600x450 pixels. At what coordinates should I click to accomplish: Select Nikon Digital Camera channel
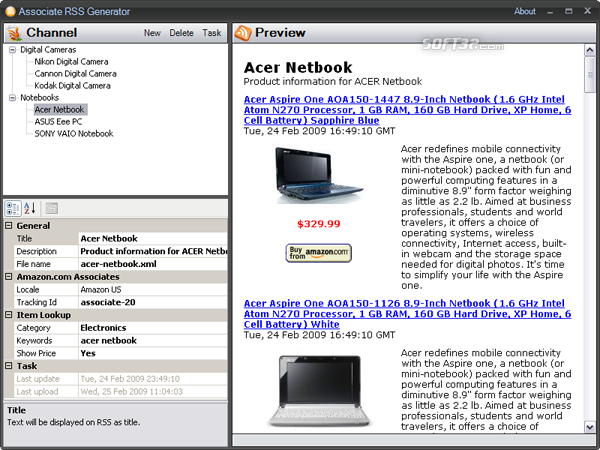(71, 62)
